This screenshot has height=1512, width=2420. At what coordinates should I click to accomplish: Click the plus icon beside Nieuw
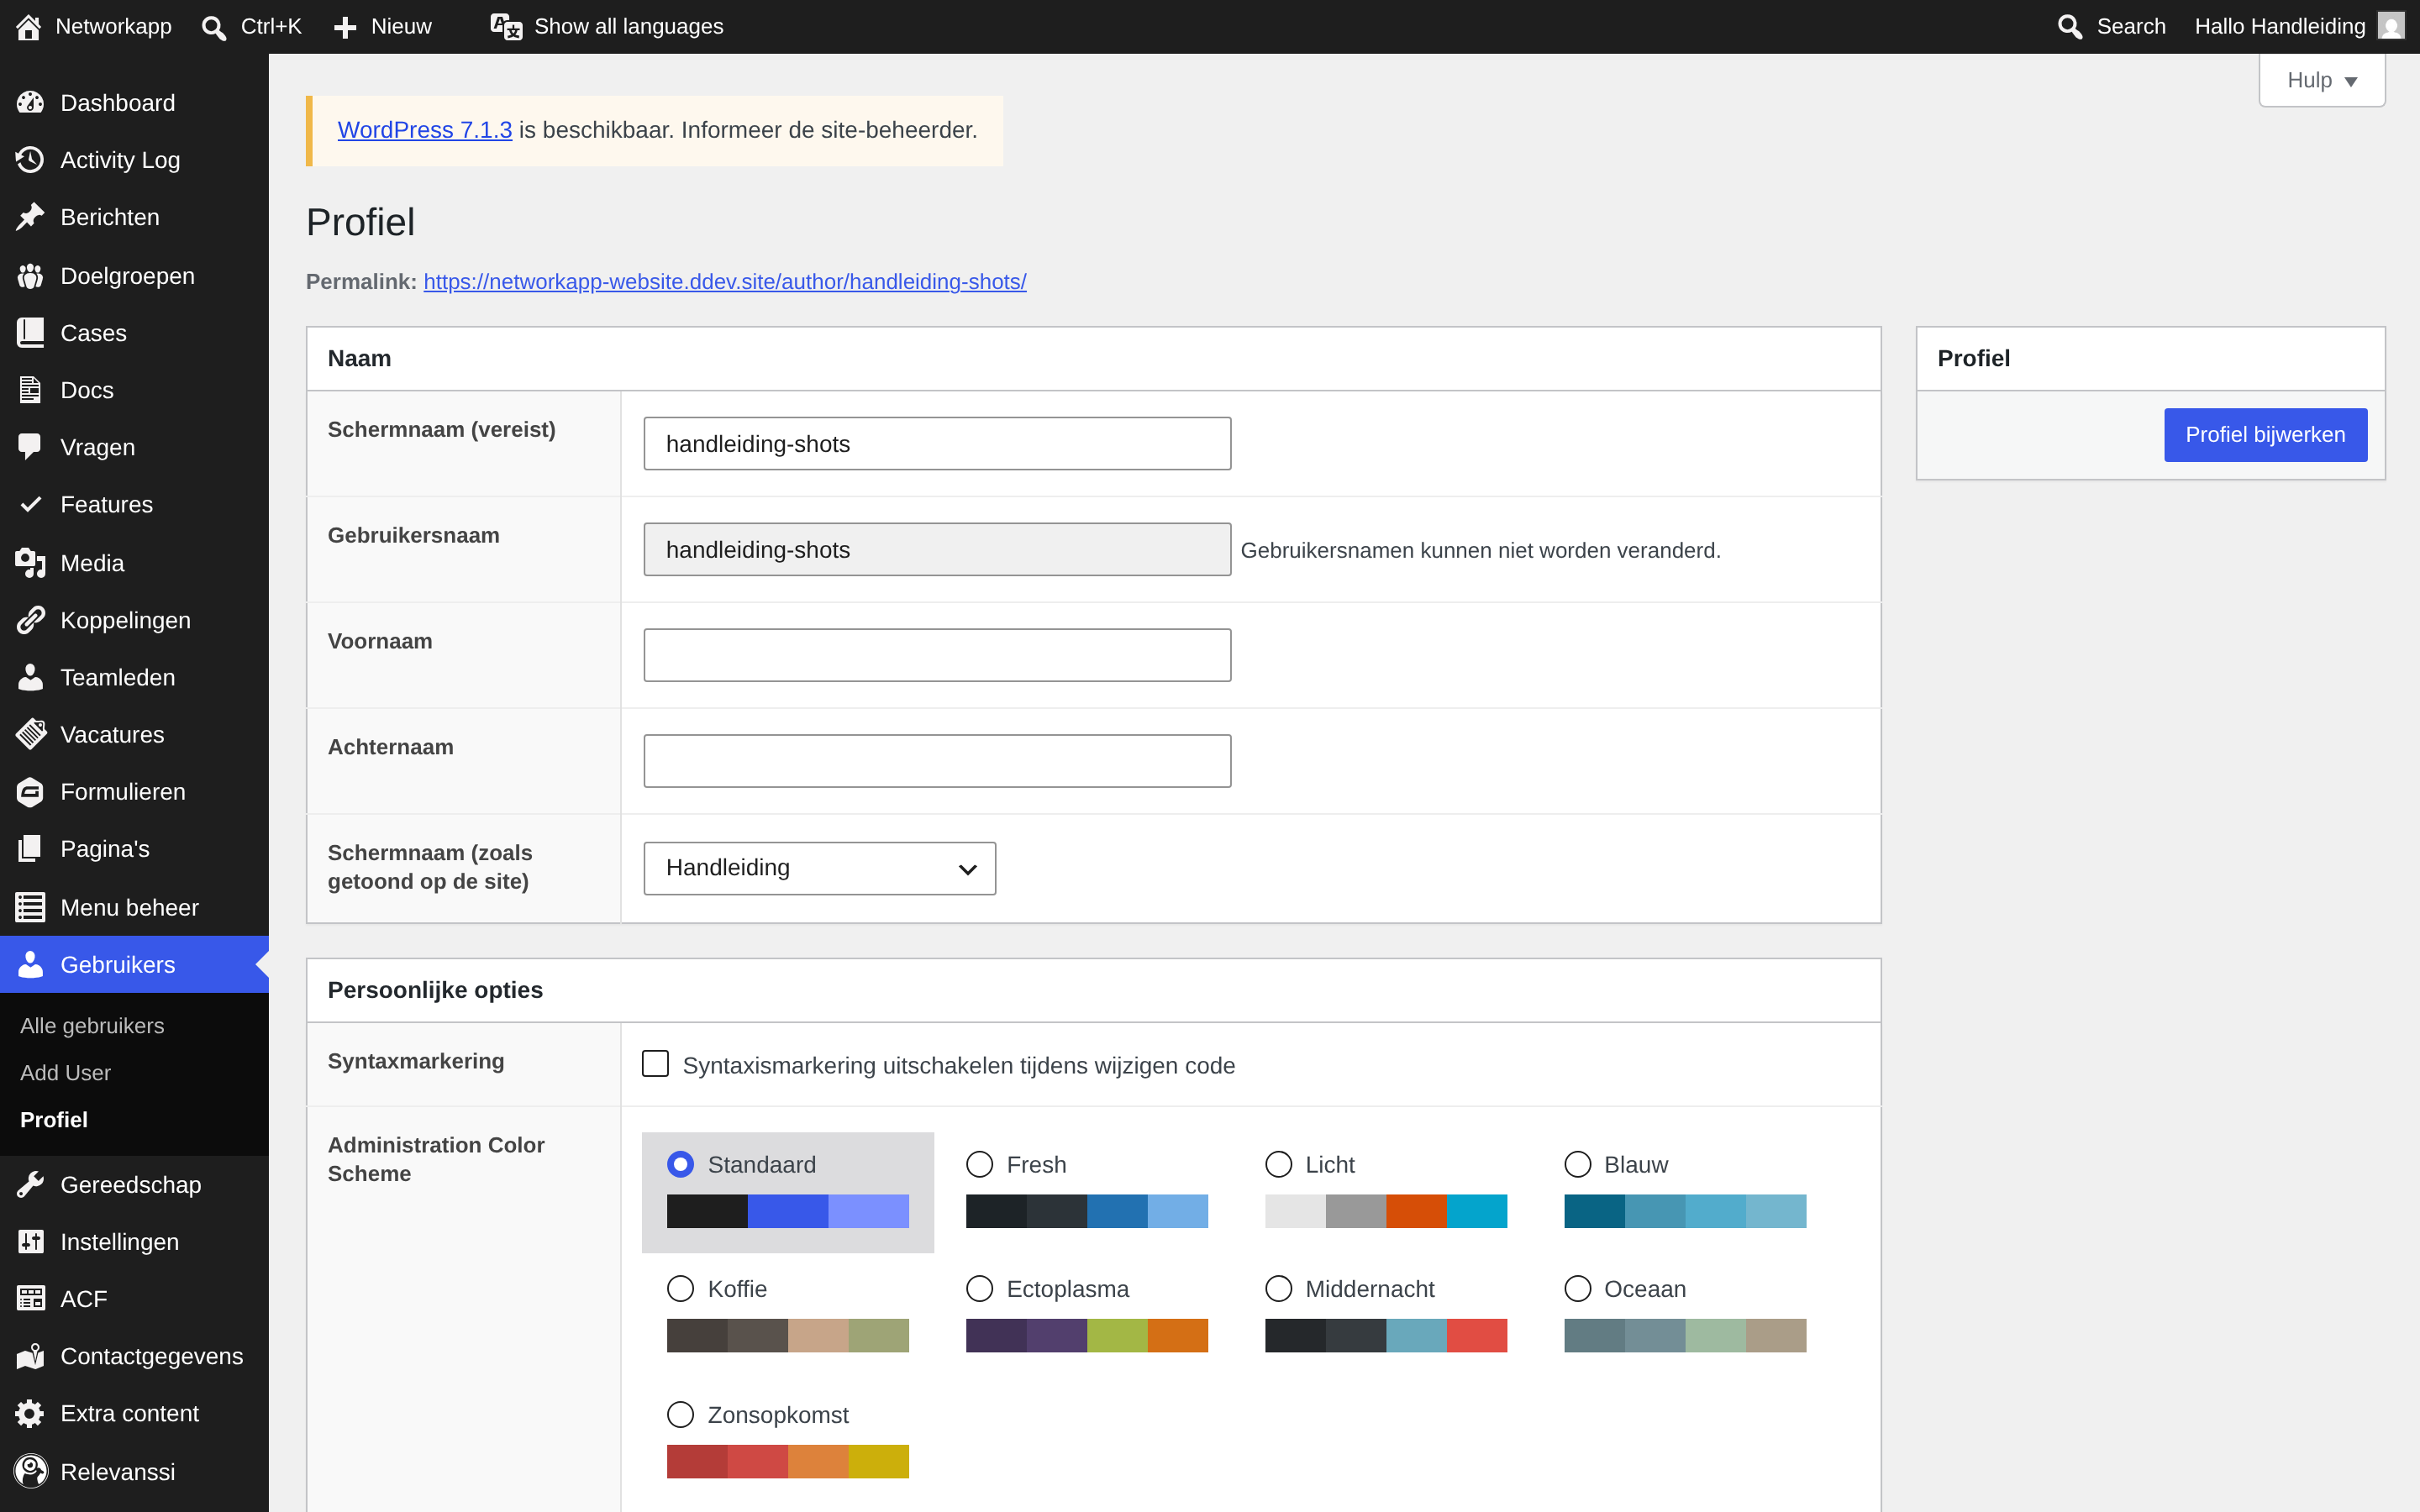pyautogui.click(x=345, y=27)
